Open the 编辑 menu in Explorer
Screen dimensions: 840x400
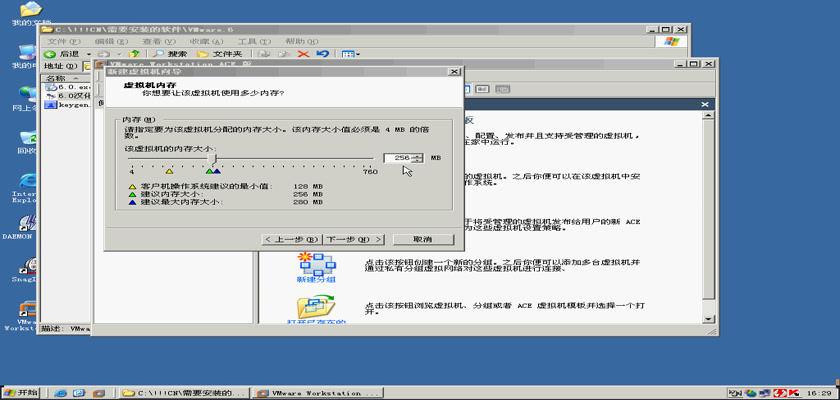[x=111, y=41]
